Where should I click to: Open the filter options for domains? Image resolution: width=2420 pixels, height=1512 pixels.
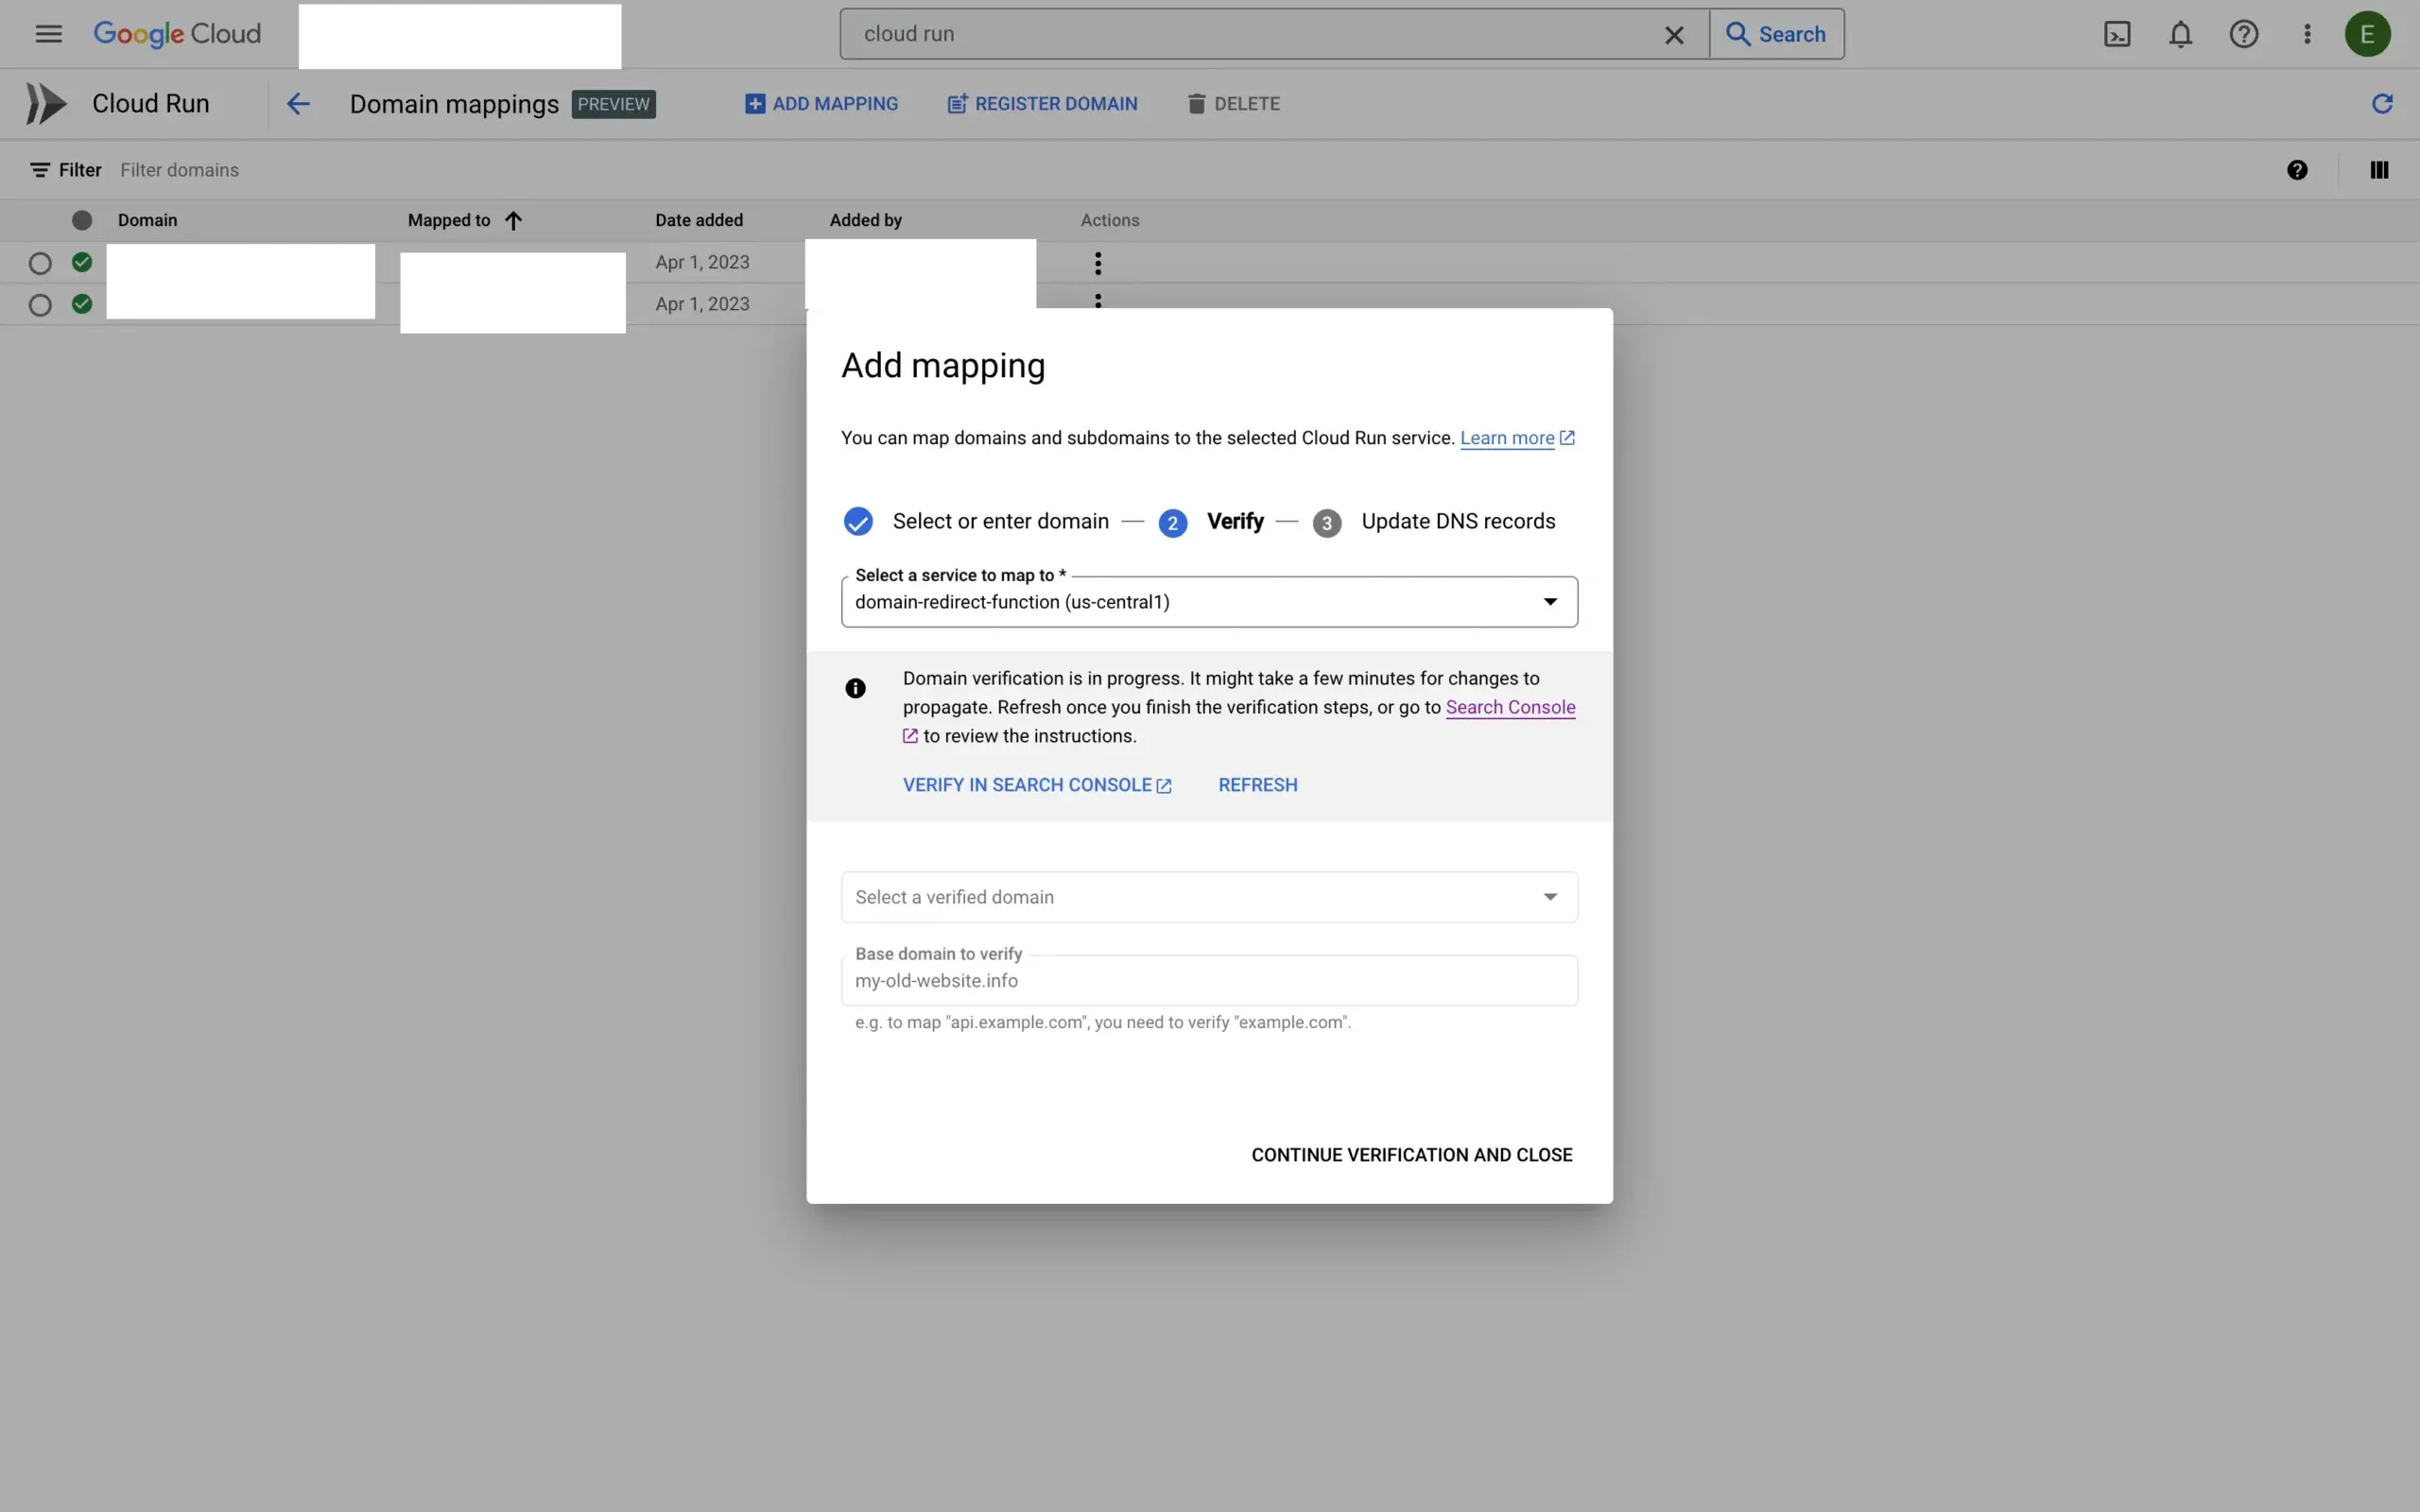pos(65,169)
